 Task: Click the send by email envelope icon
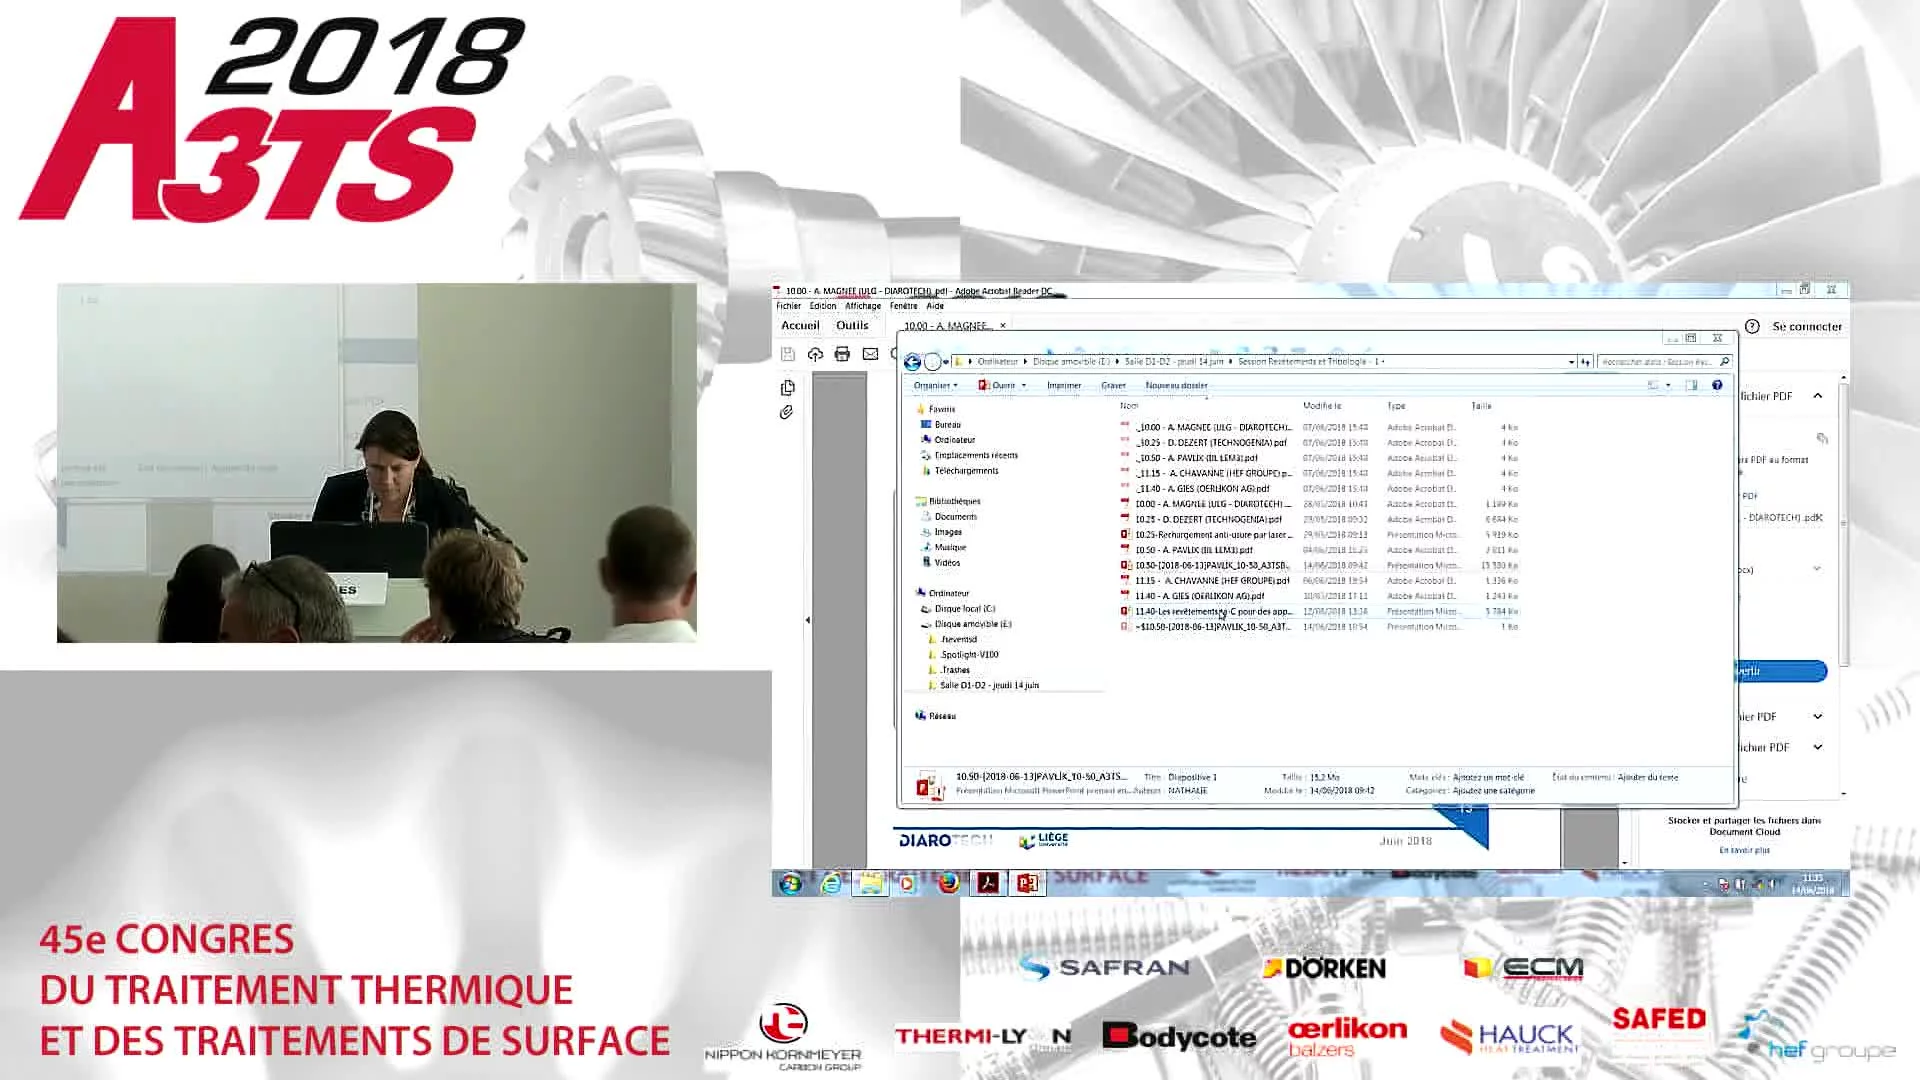coord(870,354)
